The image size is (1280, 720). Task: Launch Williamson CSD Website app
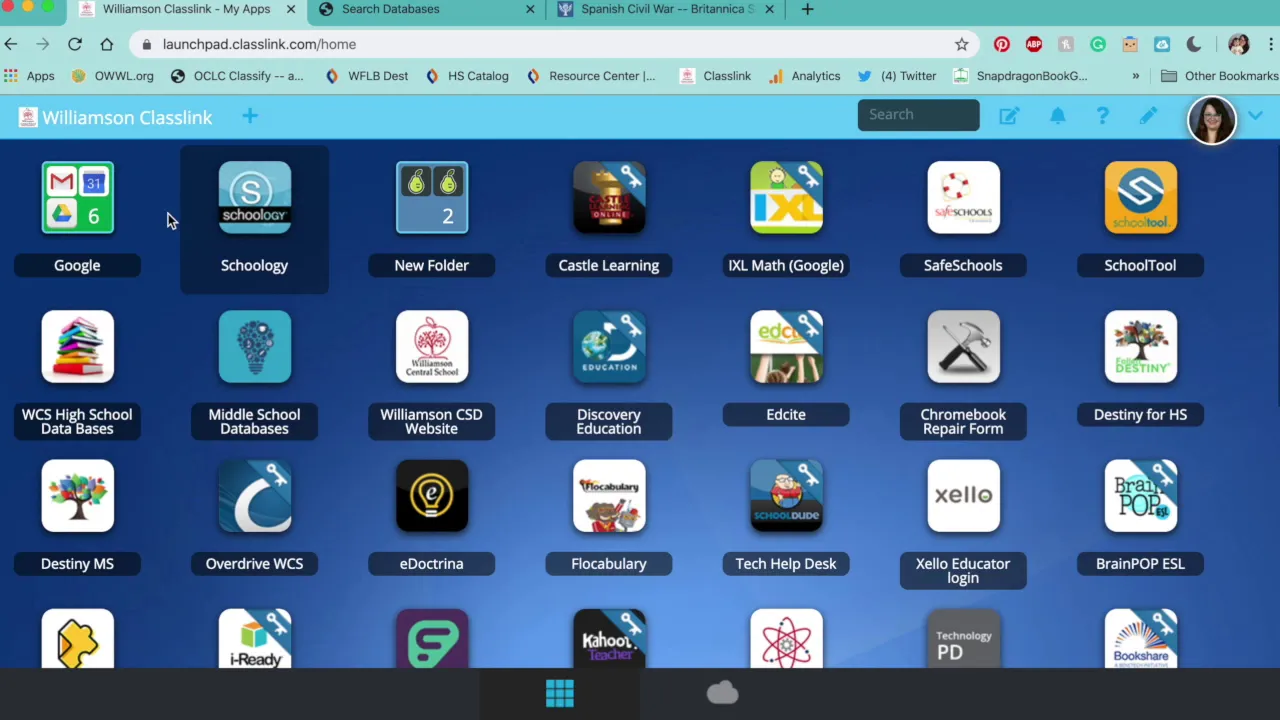pyautogui.click(x=431, y=347)
